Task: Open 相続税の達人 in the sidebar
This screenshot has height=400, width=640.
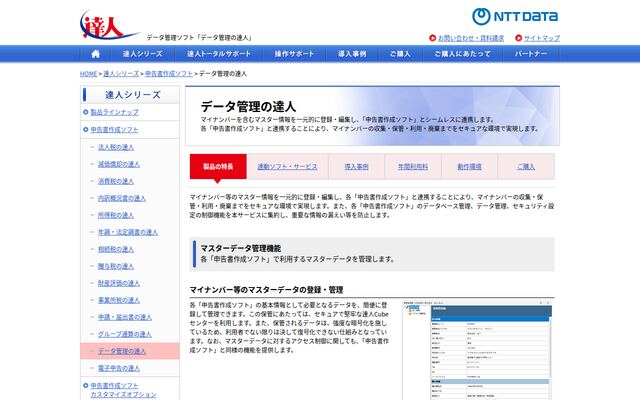Action: [116, 249]
